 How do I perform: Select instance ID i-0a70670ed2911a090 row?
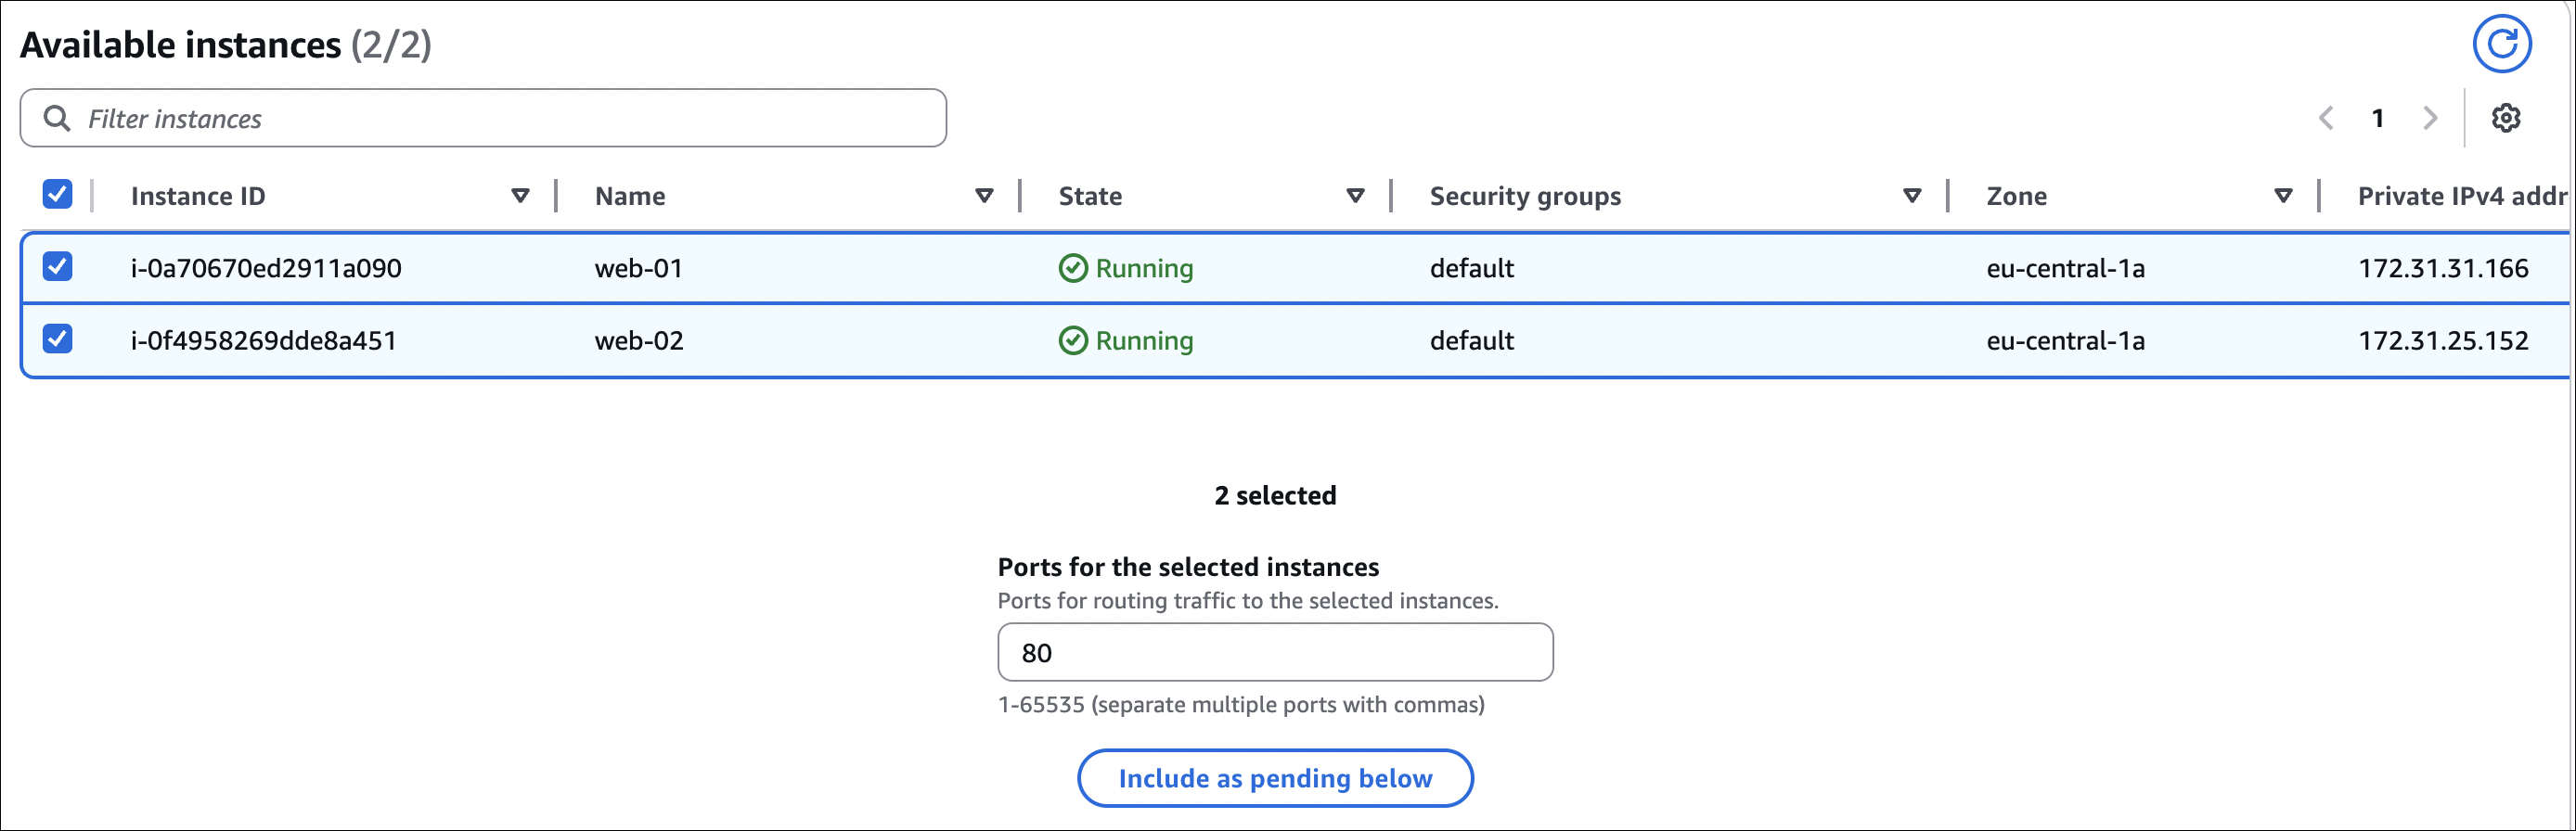click(x=266, y=268)
